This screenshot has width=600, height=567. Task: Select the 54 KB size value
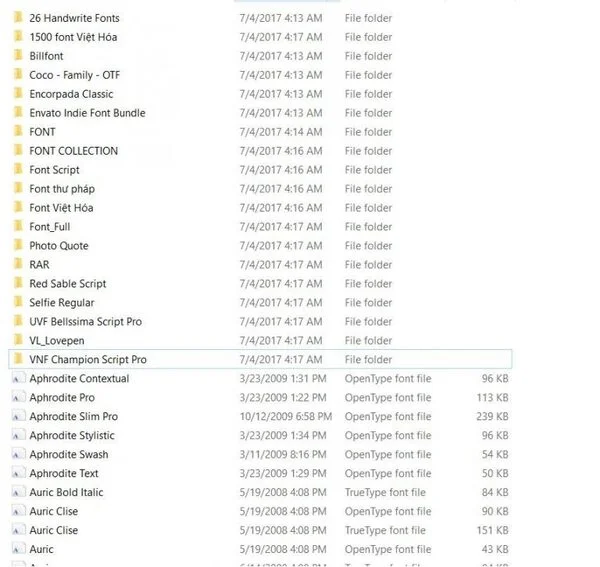coord(495,454)
